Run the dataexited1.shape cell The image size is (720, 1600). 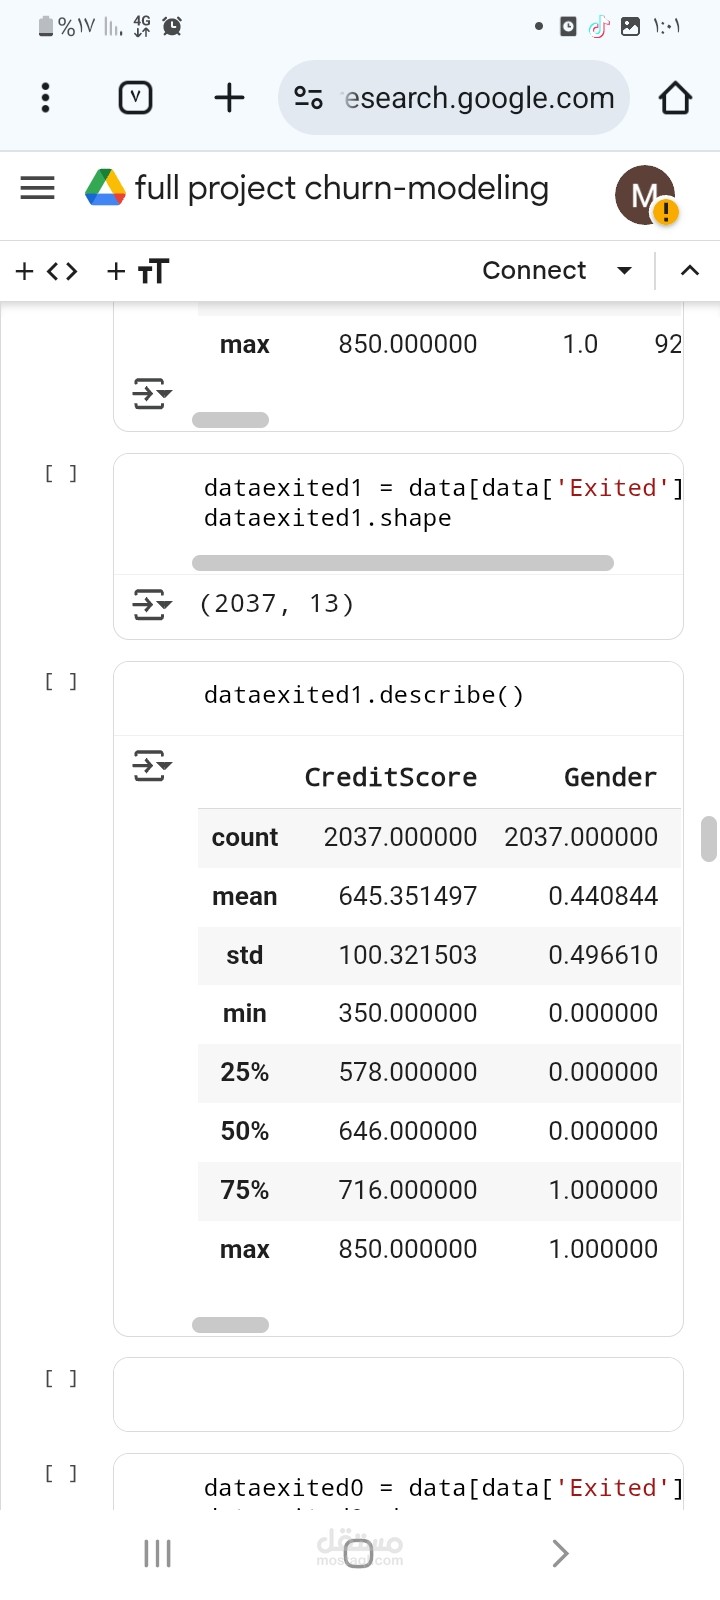pos(60,473)
